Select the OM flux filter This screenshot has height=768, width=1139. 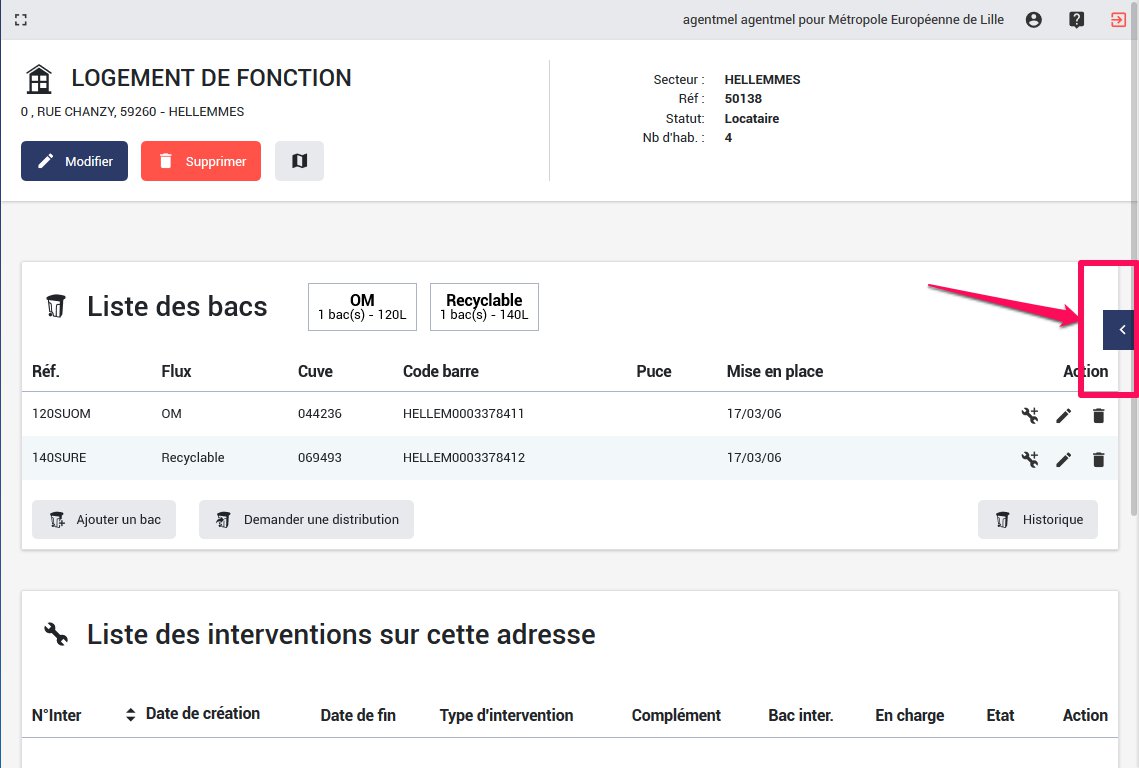(x=361, y=306)
